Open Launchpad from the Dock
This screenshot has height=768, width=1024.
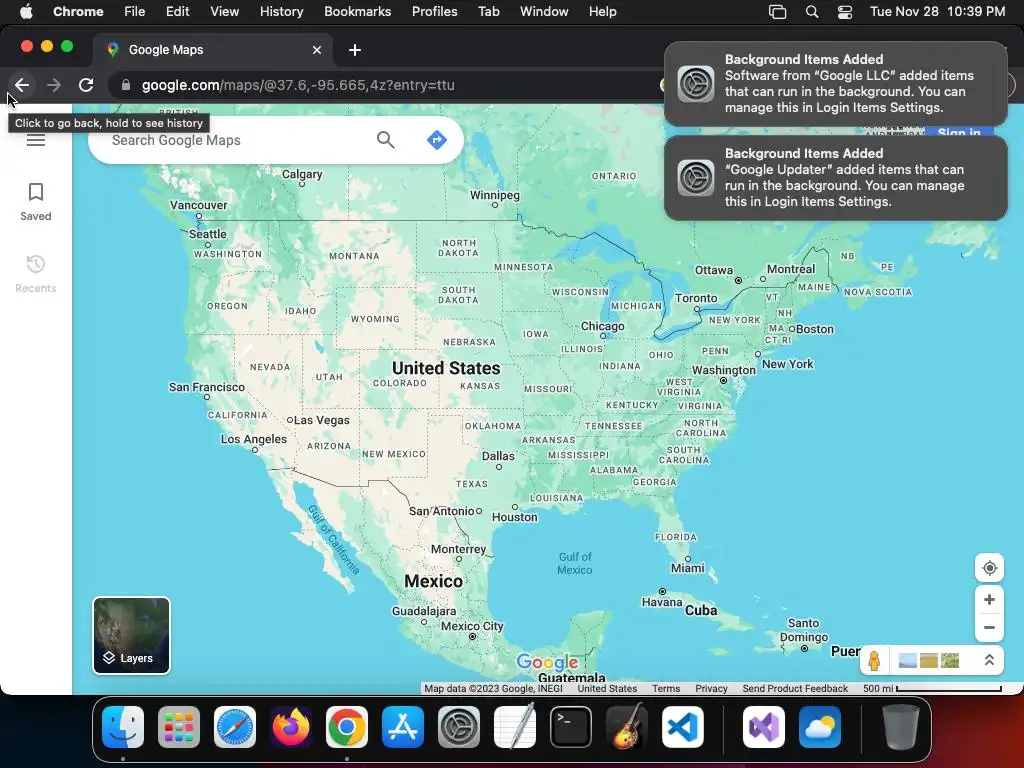pos(179,727)
